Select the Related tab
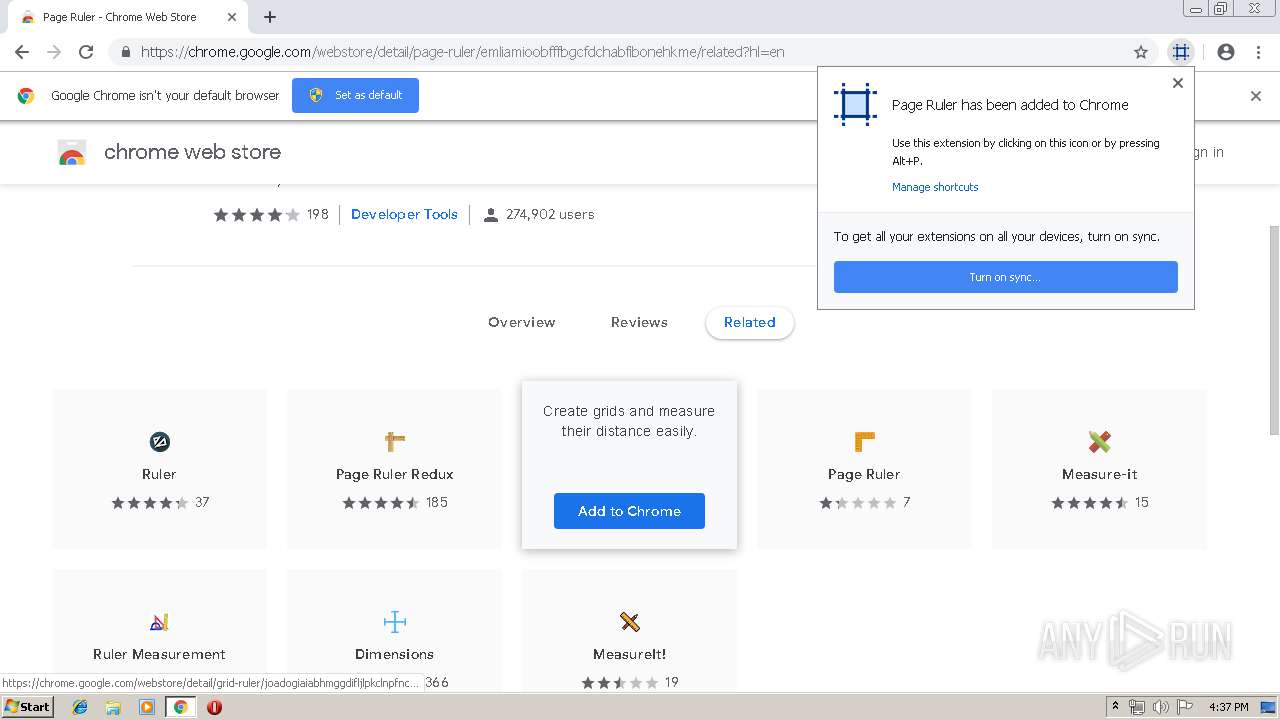This screenshot has width=1280, height=720. click(750, 322)
